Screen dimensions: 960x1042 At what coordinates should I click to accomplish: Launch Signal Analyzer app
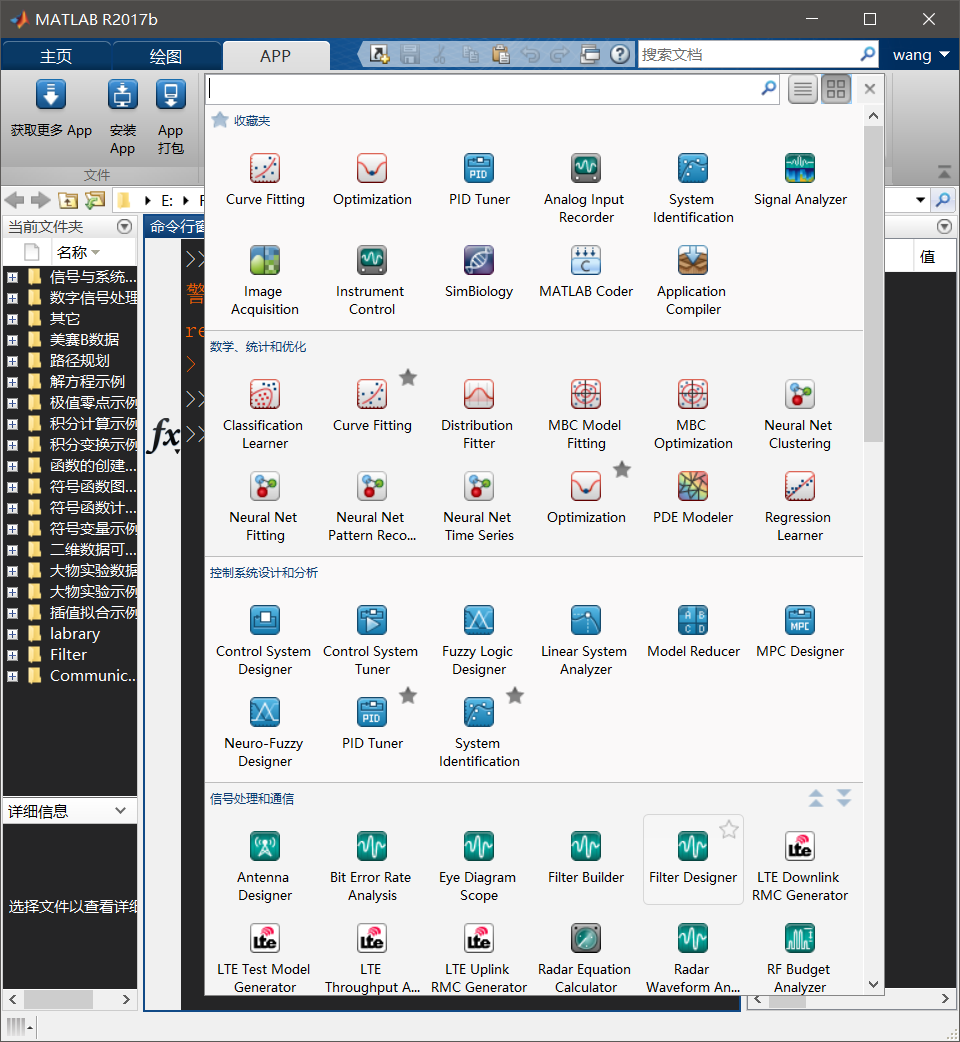(x=800, y=179)
